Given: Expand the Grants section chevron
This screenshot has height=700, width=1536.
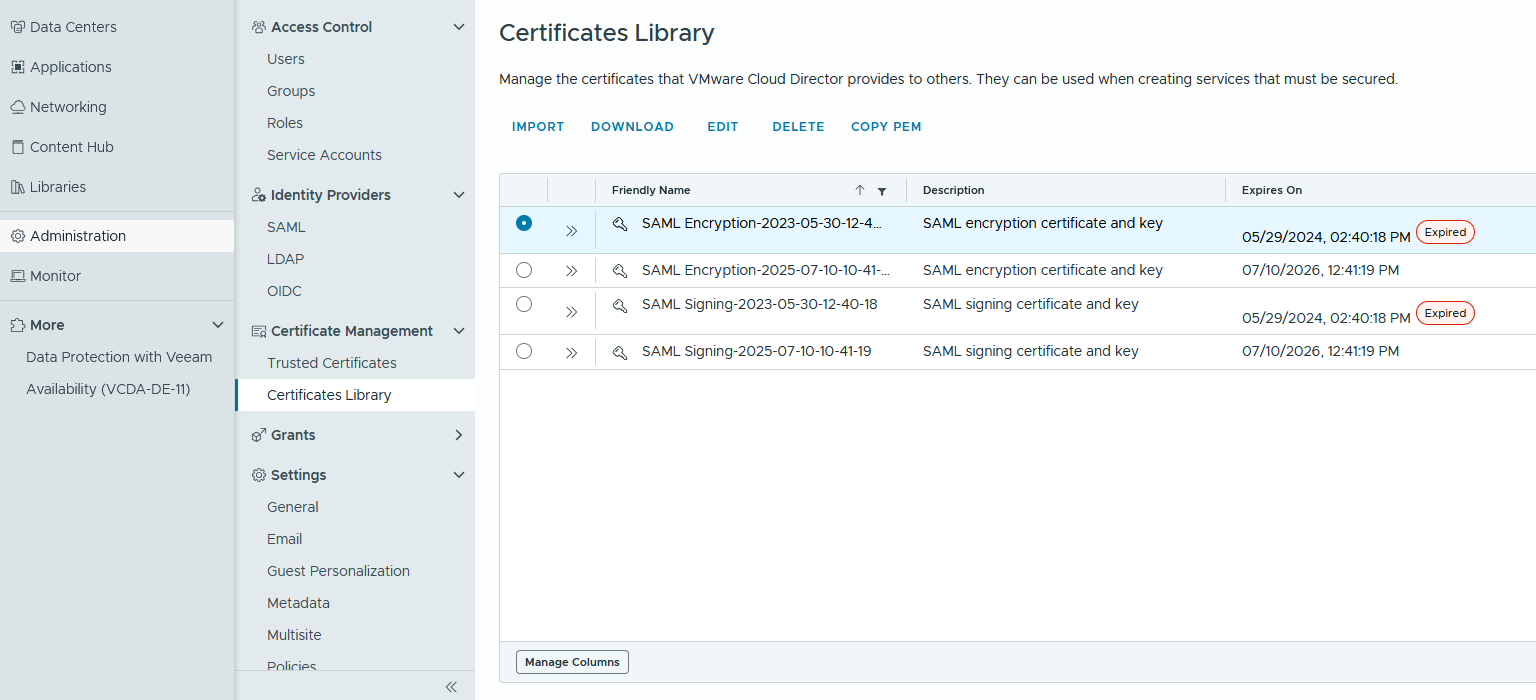Looking at the screenshot, I should (459, 435).
